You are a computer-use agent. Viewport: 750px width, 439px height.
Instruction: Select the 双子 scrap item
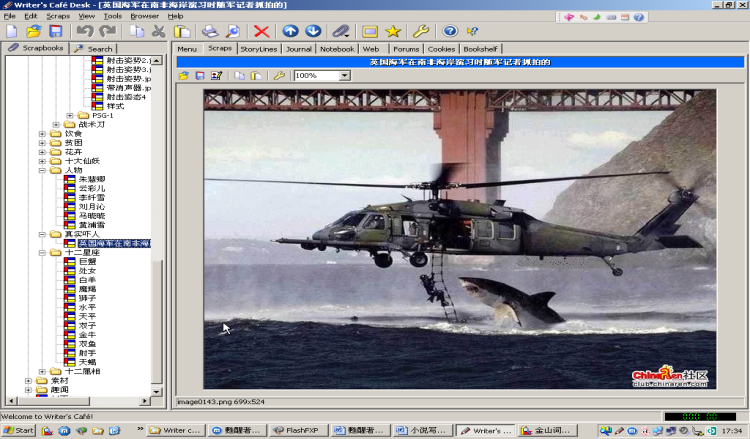(x=88, y=326)
